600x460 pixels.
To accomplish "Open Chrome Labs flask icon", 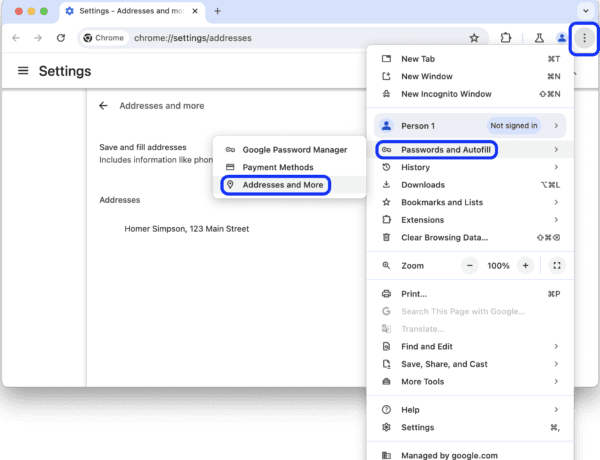I will pyautogui.click(x=539, y=38).
